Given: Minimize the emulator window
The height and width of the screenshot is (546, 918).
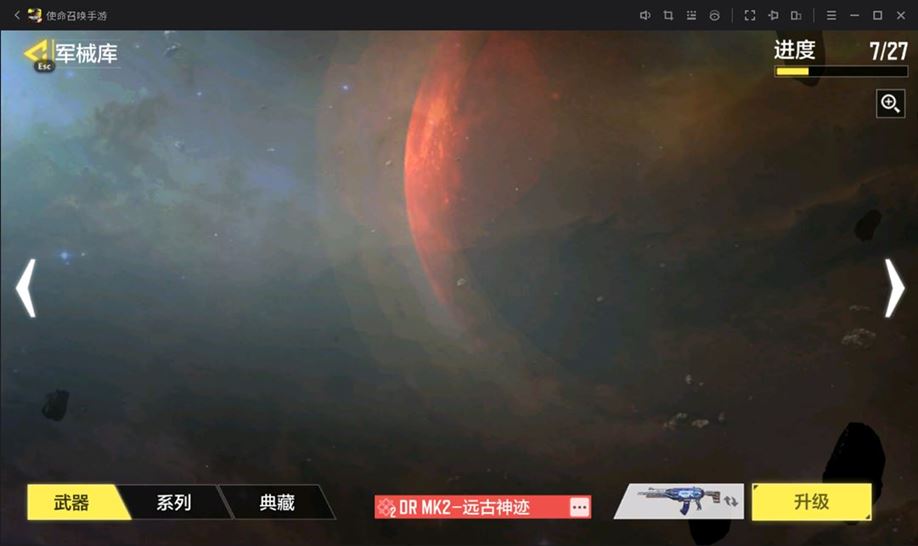Looking at the screenshot, I should coord(854,15).
